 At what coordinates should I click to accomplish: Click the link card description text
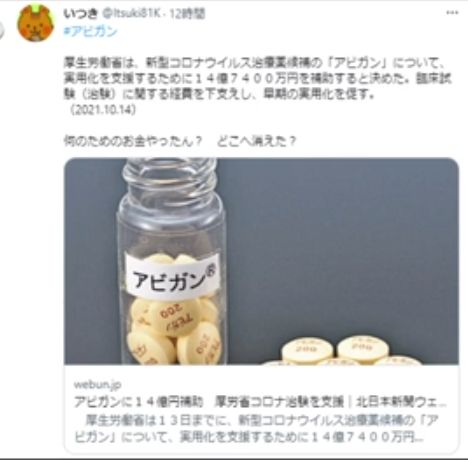[256, 429]
